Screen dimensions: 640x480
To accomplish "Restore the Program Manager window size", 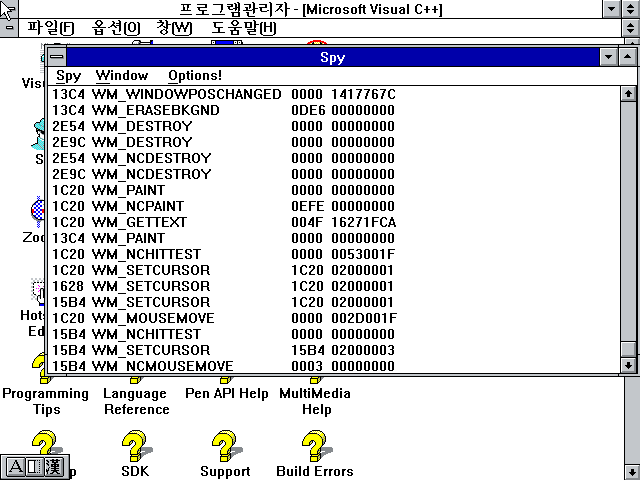I will click(x=631, y=9).
